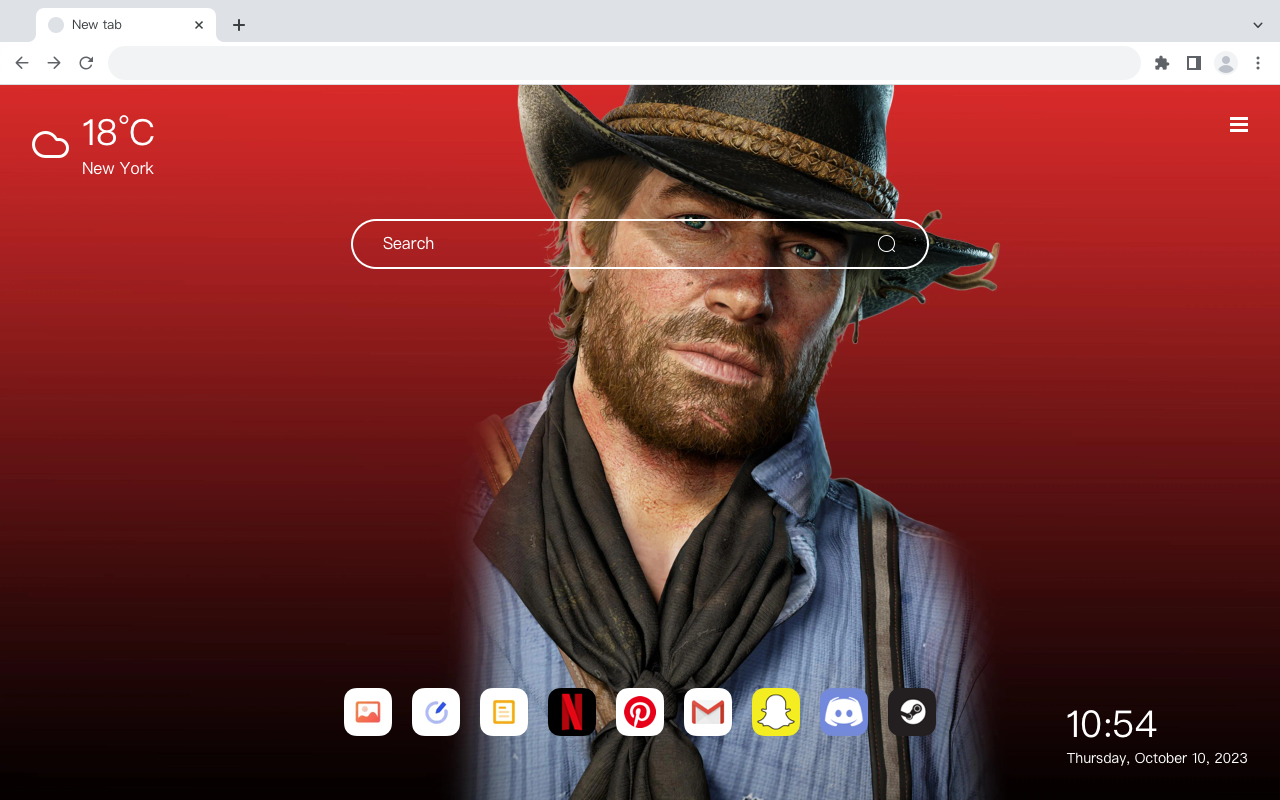Open the Discord shortcut

(844, 712)
